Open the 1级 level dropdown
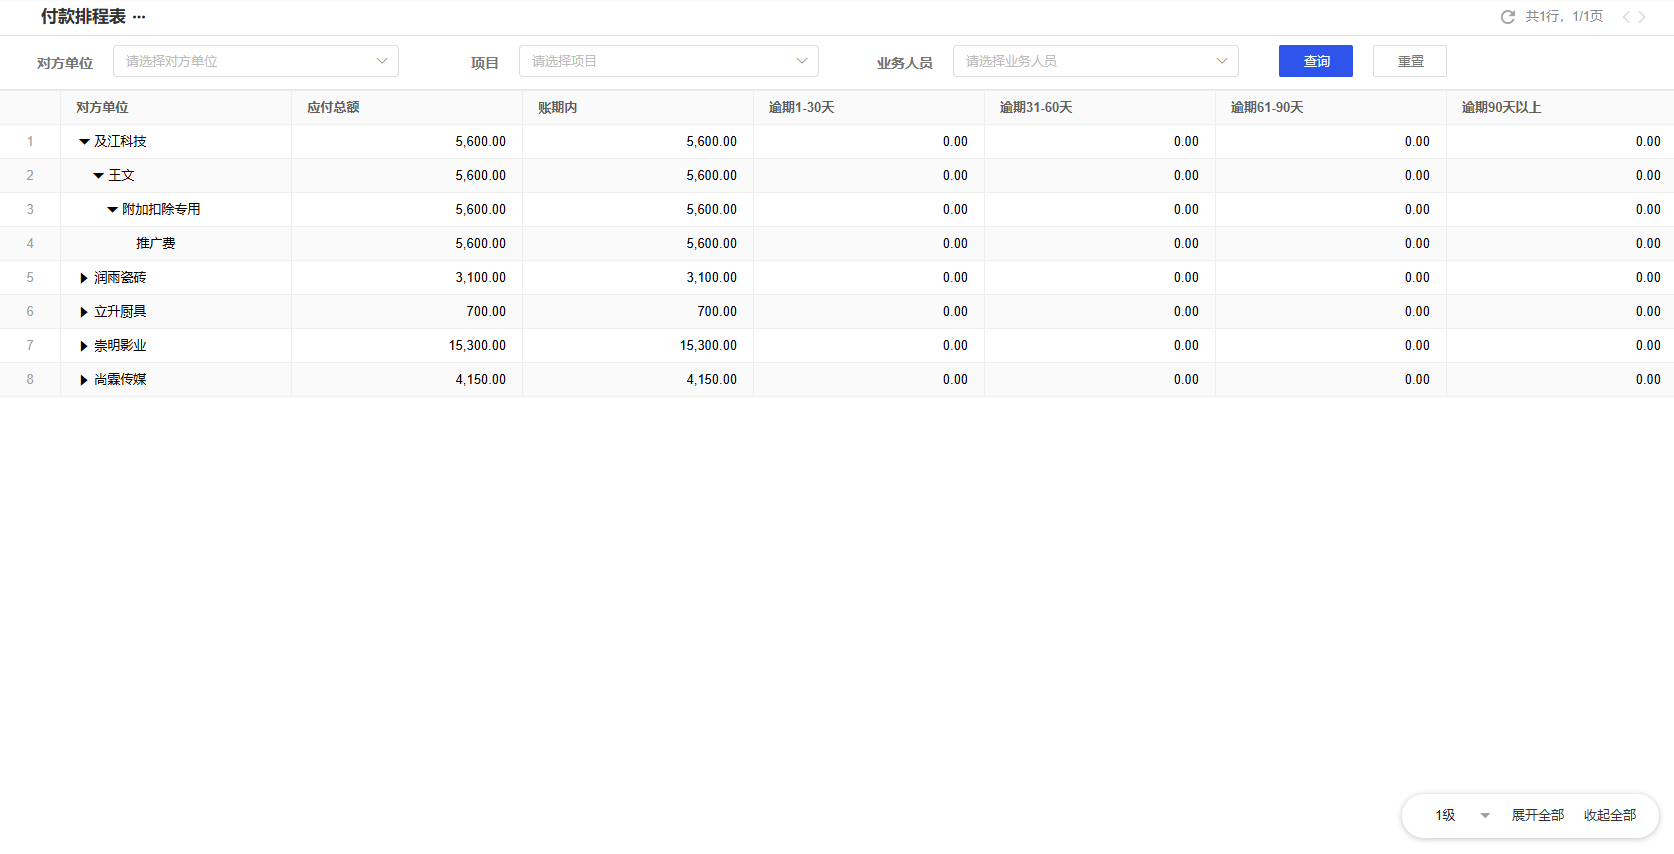The width and height of the screenshot is (1674, 854). tap(1462, 816)
